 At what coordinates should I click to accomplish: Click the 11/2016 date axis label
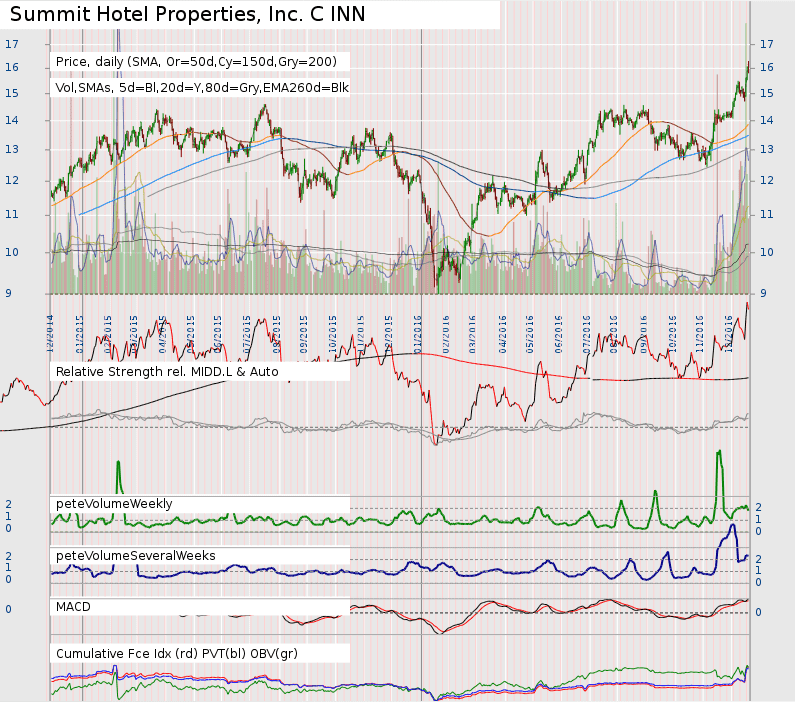click(700, 334)
